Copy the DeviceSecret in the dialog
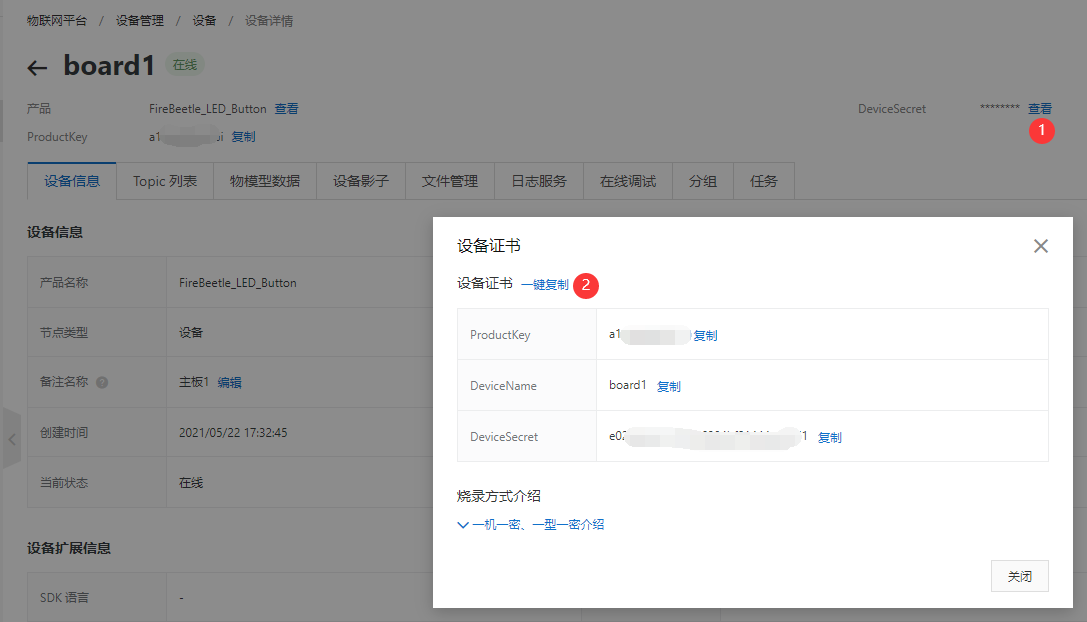 [830, 437]
